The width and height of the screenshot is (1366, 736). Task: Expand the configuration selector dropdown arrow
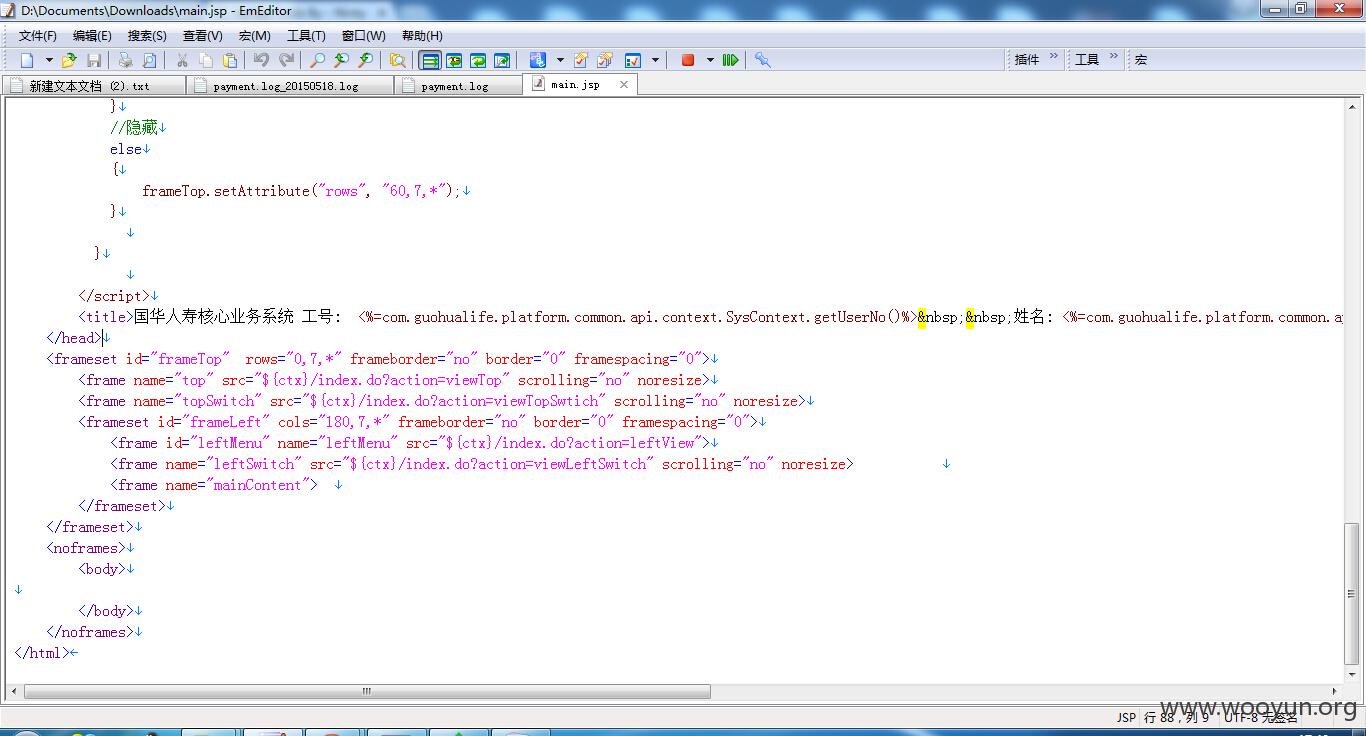click(560, 60)
